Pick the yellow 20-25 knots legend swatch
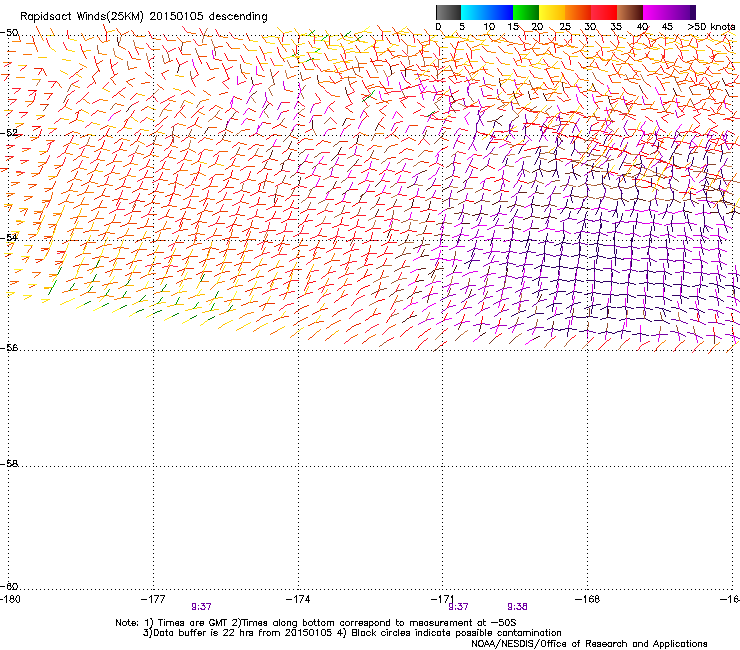740x650 pixels. tap(552, 12)
